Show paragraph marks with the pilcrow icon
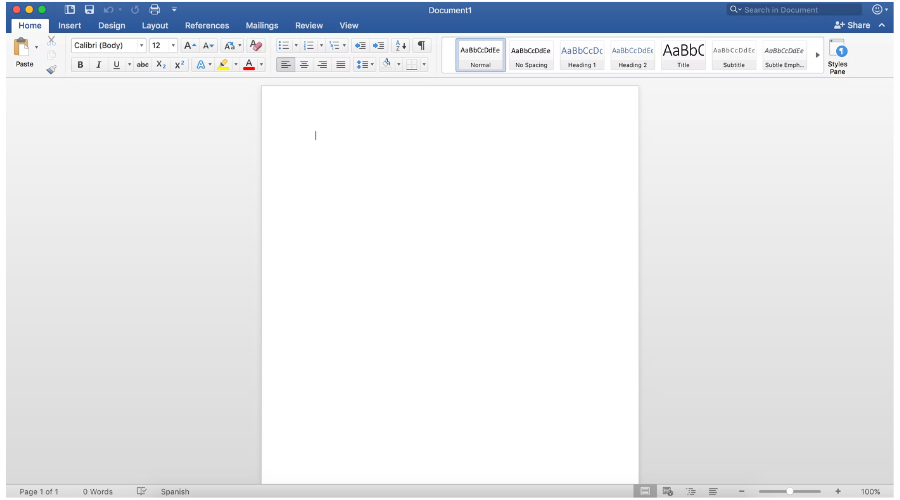The image size is (900, 500). pyautogui.click(x=421, y=46)
